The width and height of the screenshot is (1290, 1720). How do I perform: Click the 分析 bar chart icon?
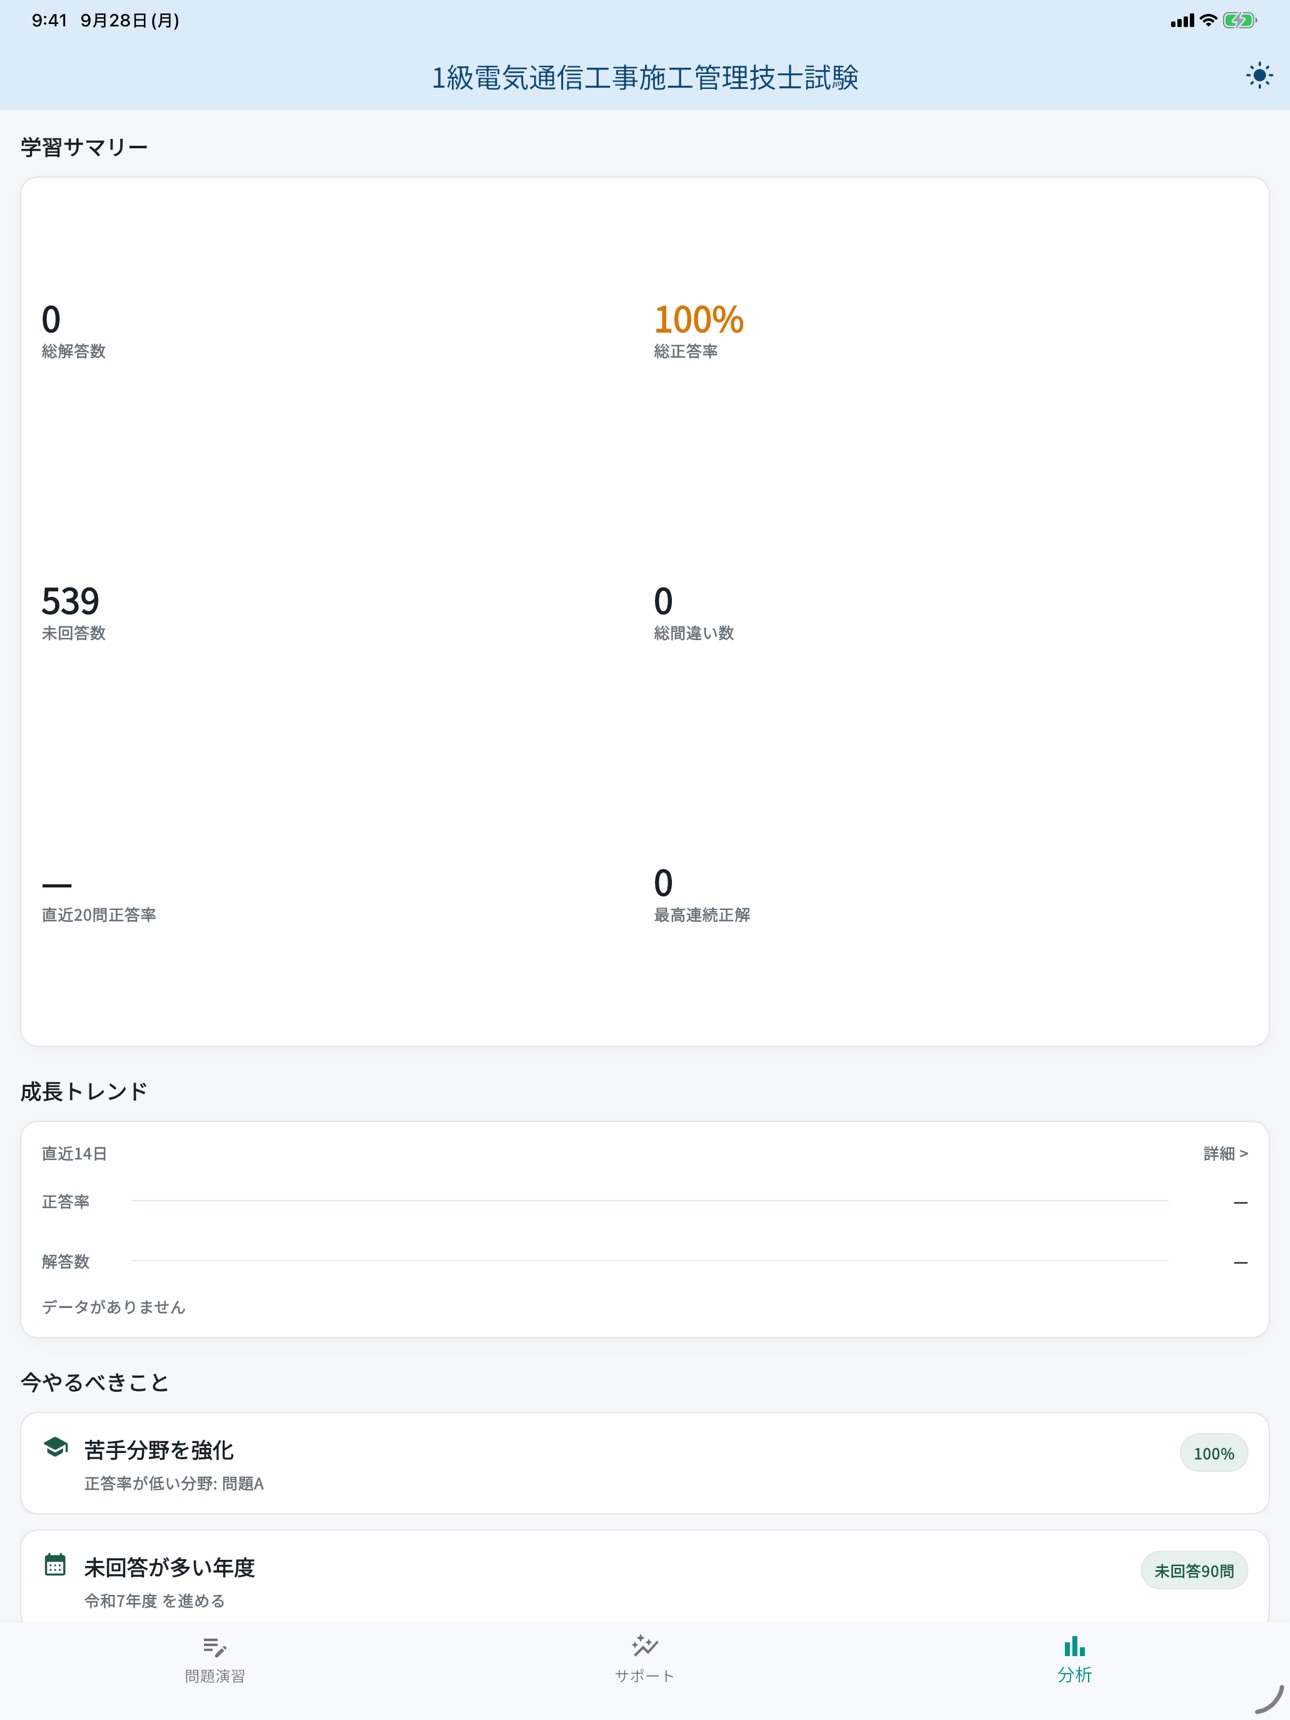click(1075, 1646)
